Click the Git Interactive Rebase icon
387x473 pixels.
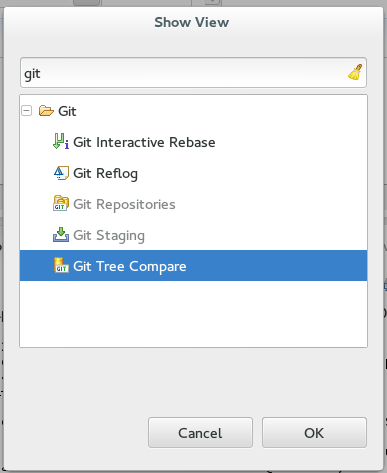[61, 142]
